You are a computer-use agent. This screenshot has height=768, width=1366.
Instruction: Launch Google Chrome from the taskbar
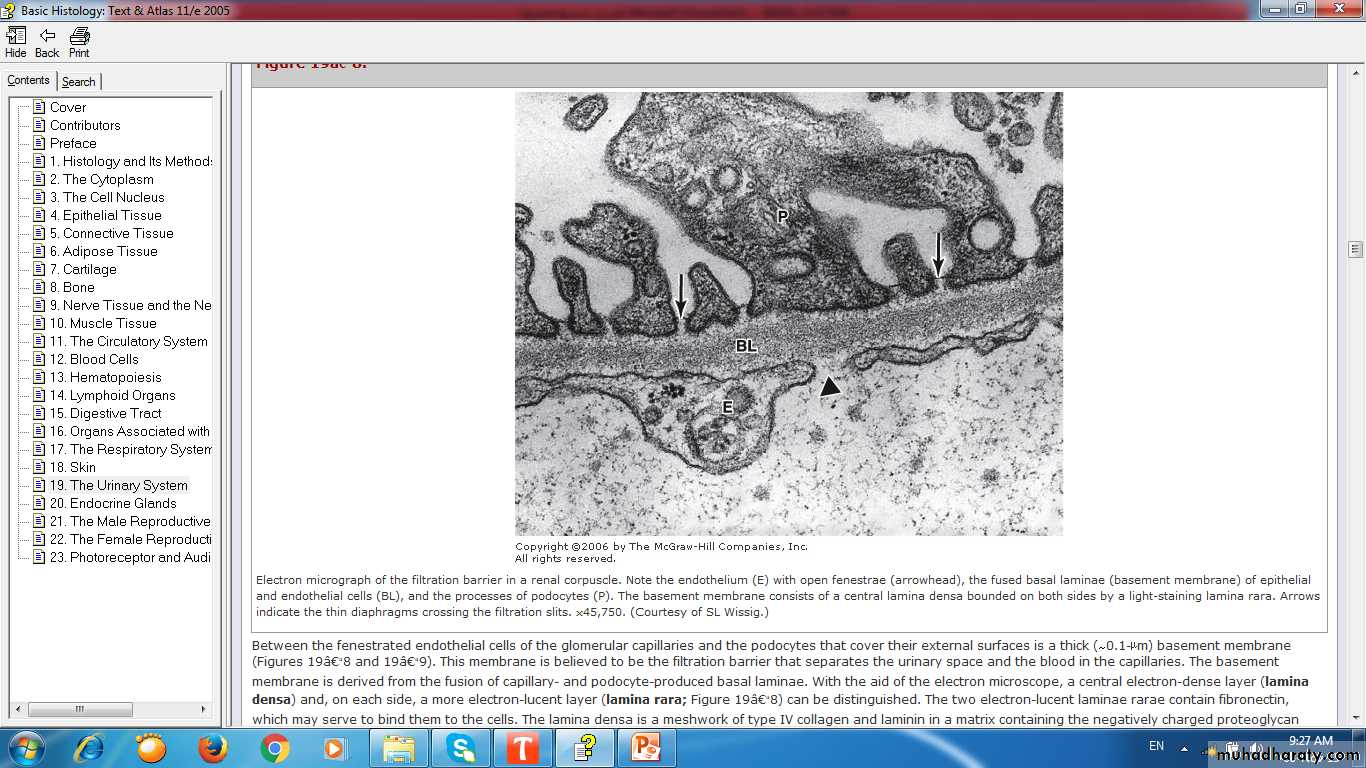coord(274,747)
